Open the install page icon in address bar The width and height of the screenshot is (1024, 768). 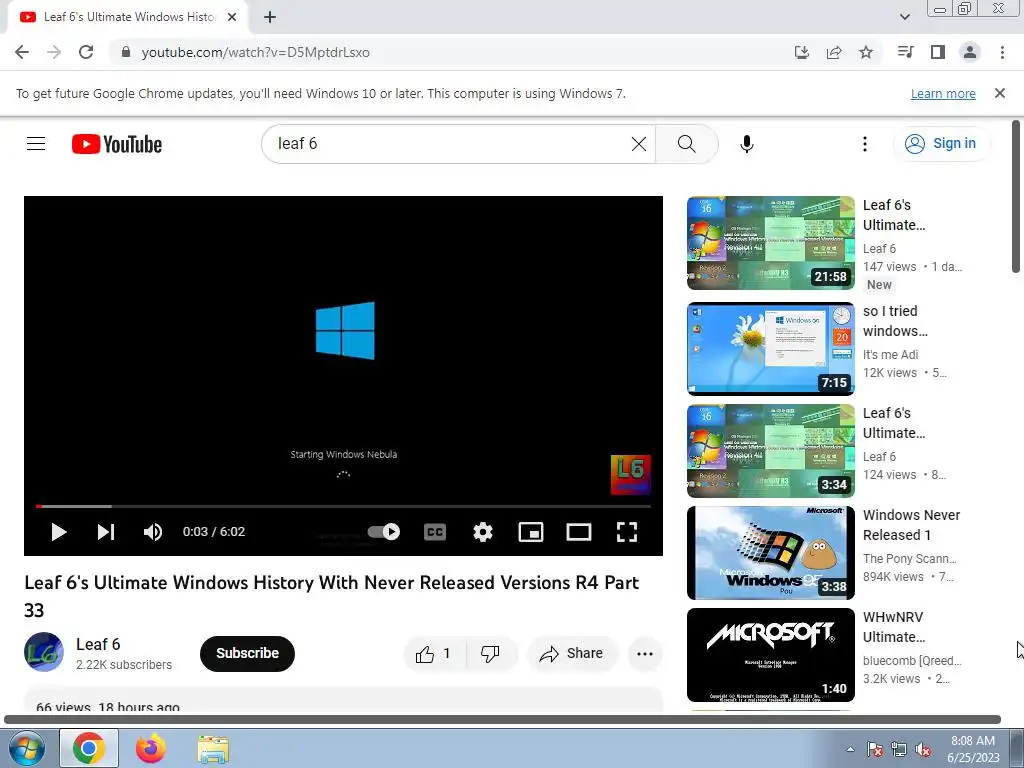(801, 52)
